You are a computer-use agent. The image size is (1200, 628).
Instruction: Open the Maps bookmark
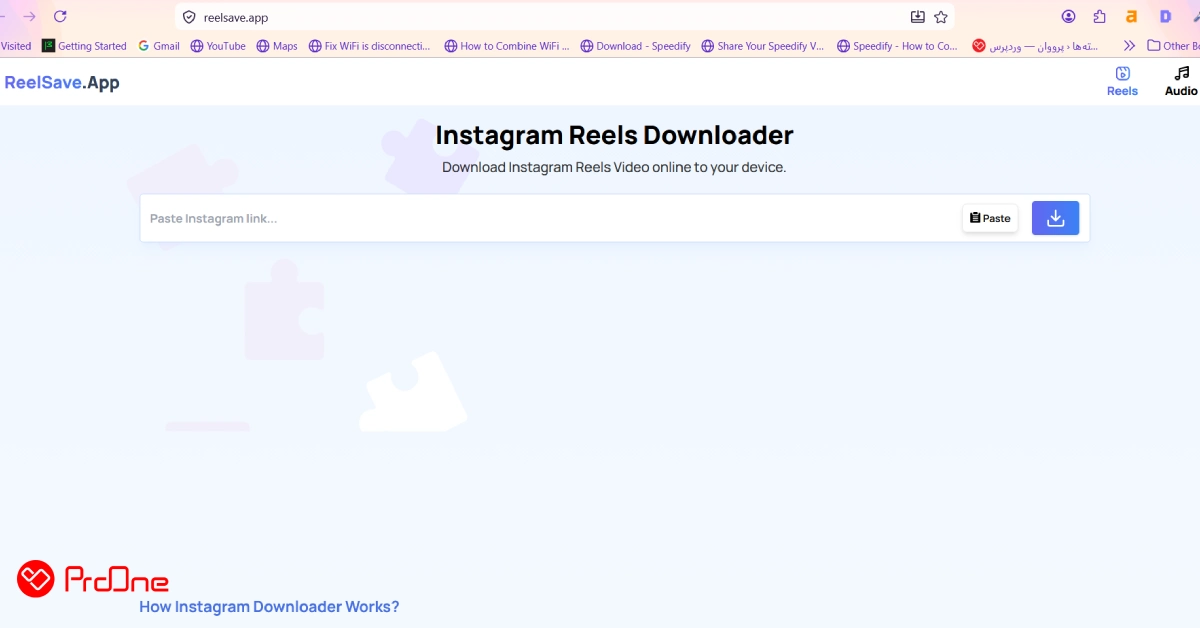[277, 46]
